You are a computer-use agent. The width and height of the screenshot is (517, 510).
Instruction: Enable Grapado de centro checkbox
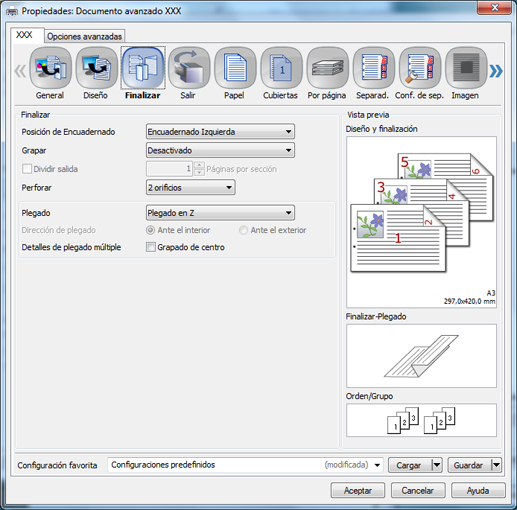coord(151,247)
